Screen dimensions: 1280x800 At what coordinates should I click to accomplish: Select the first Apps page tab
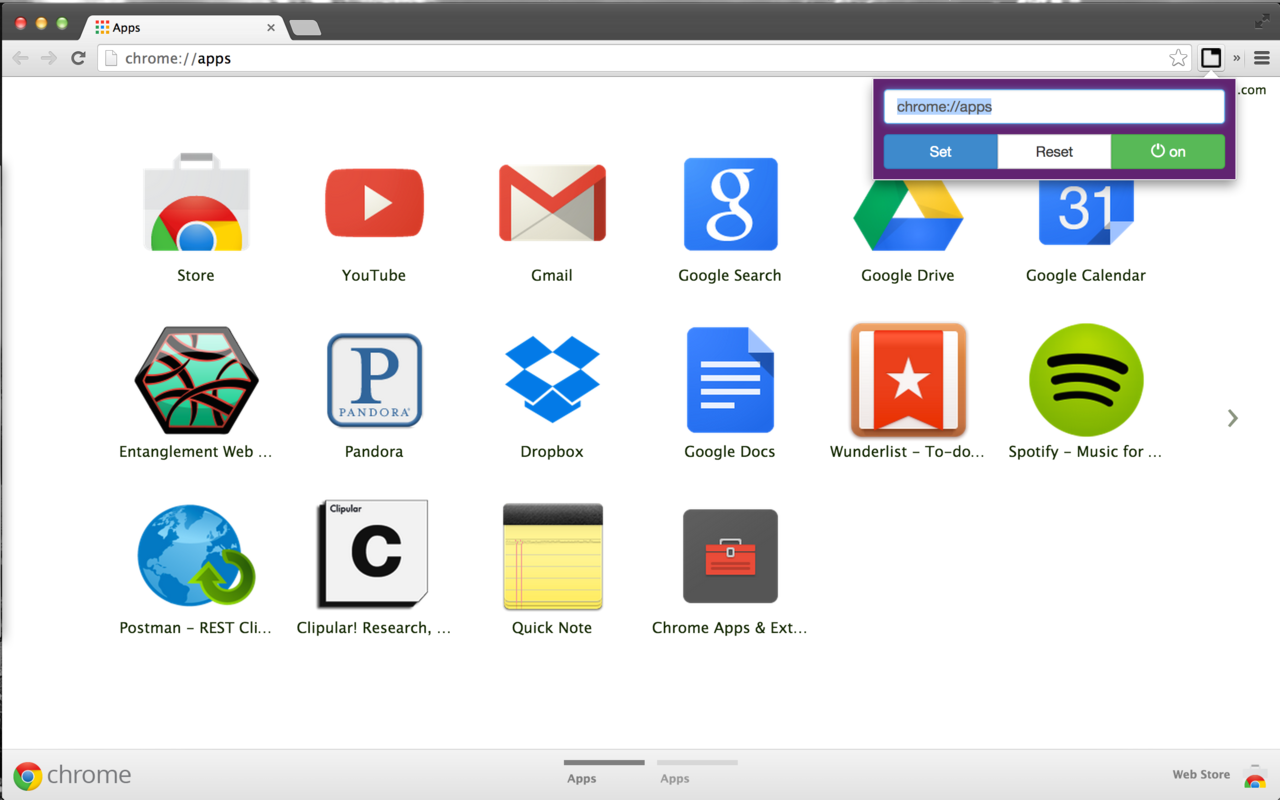pos(604,771)
